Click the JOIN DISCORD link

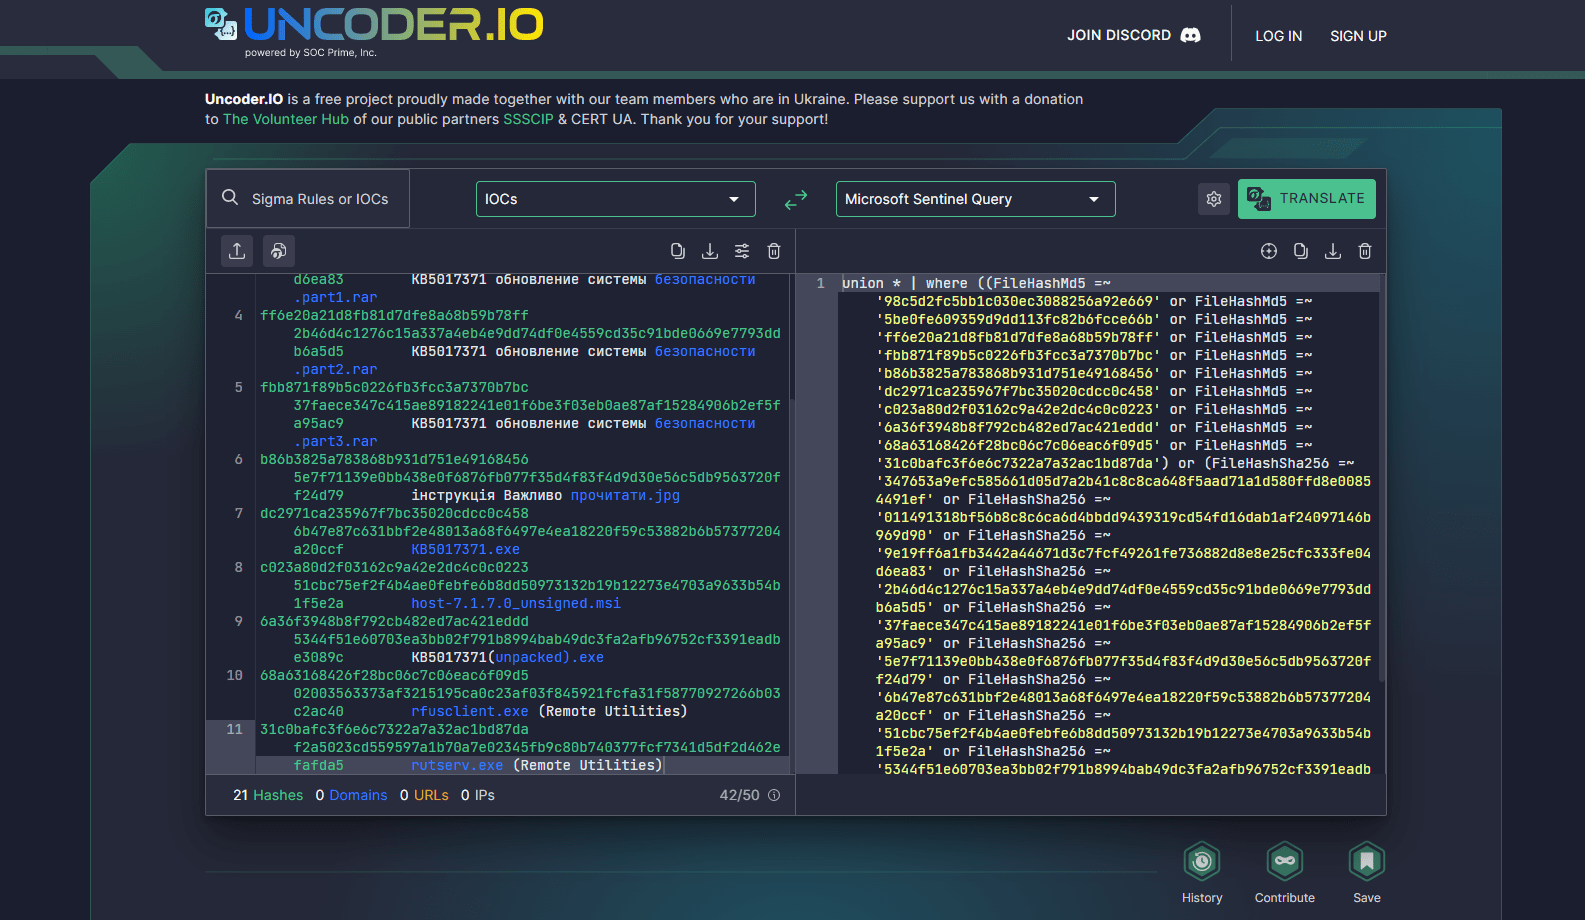pyautogui.click(x=1133, y=35)
